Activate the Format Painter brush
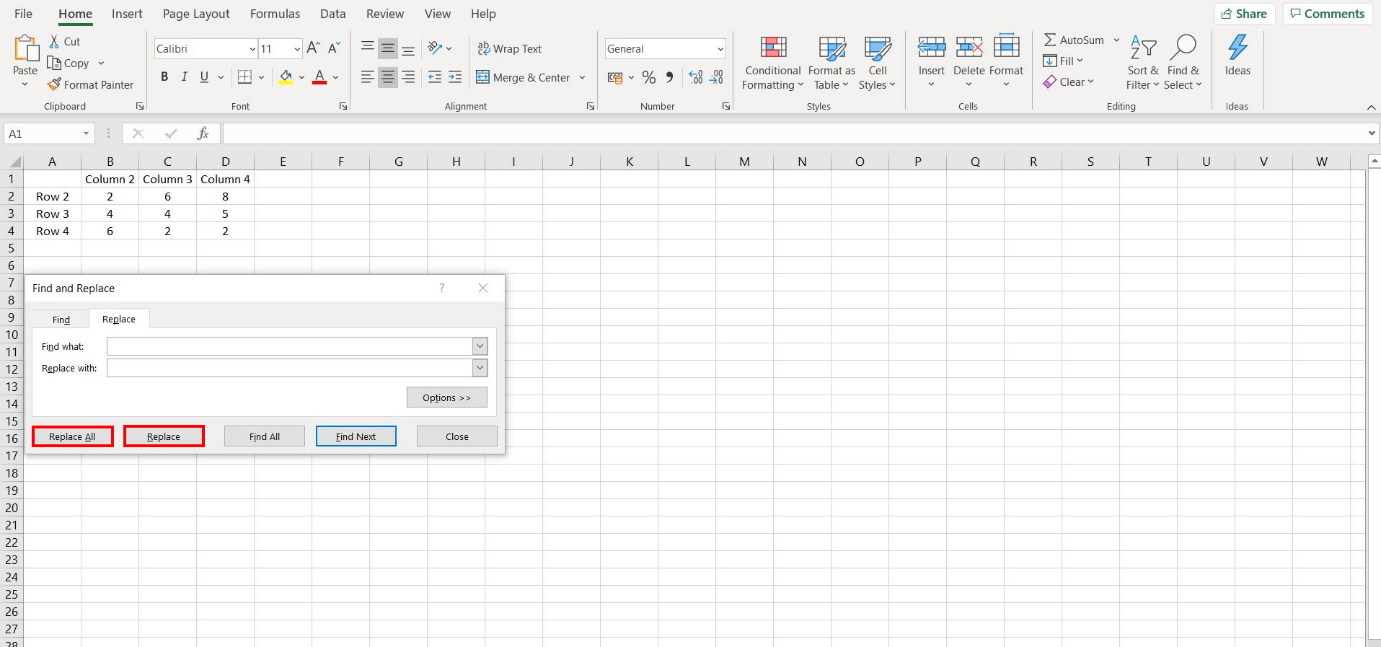This screenshot has height=647, width=1381. coord(55,85)
